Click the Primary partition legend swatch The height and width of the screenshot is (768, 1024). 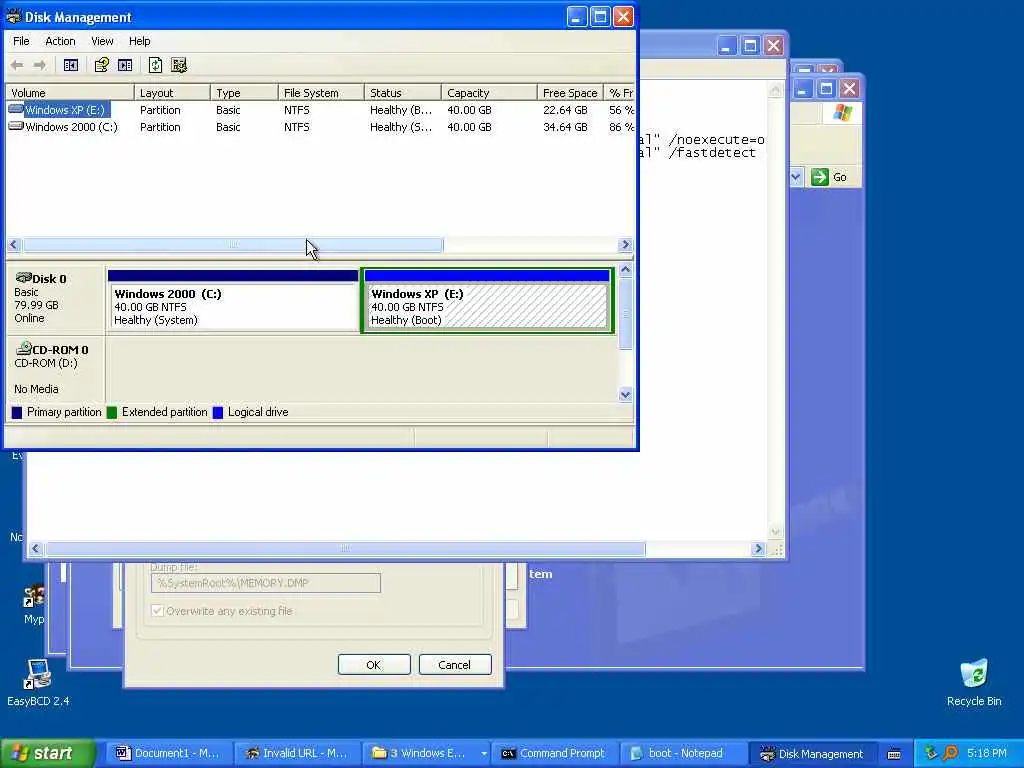[x=17, y=412]
